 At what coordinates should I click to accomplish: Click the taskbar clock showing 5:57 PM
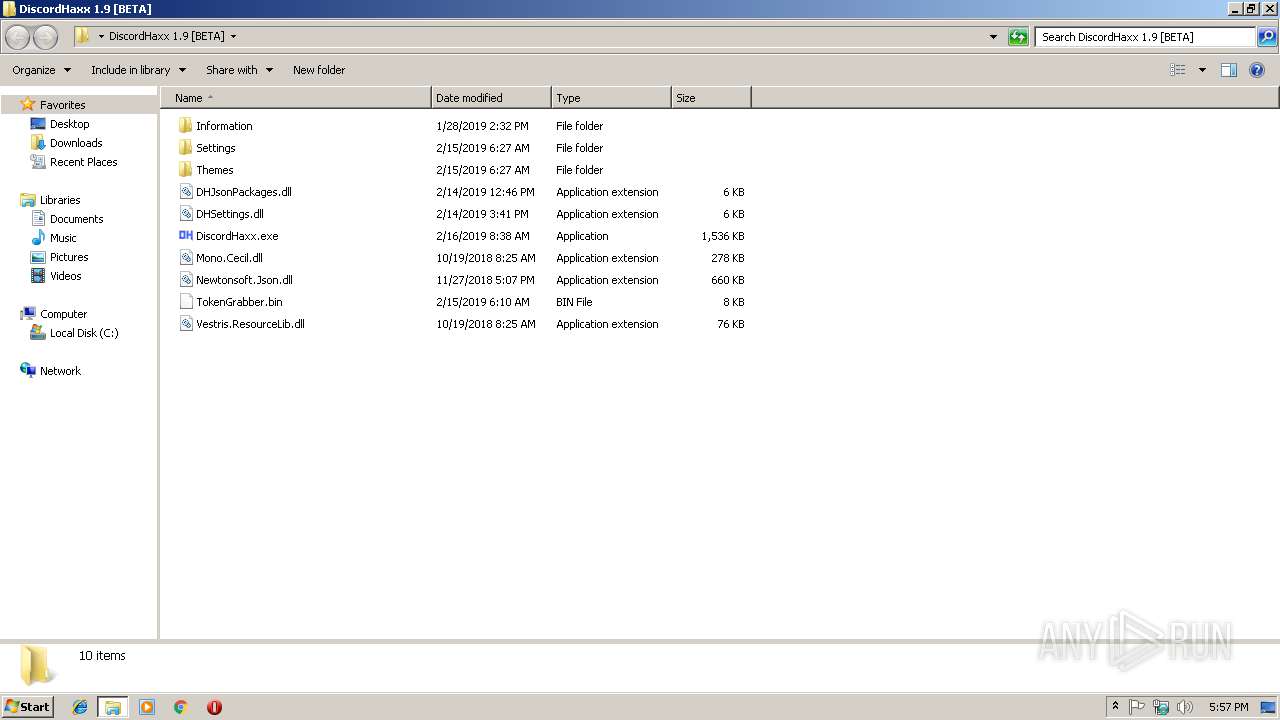1228,707
